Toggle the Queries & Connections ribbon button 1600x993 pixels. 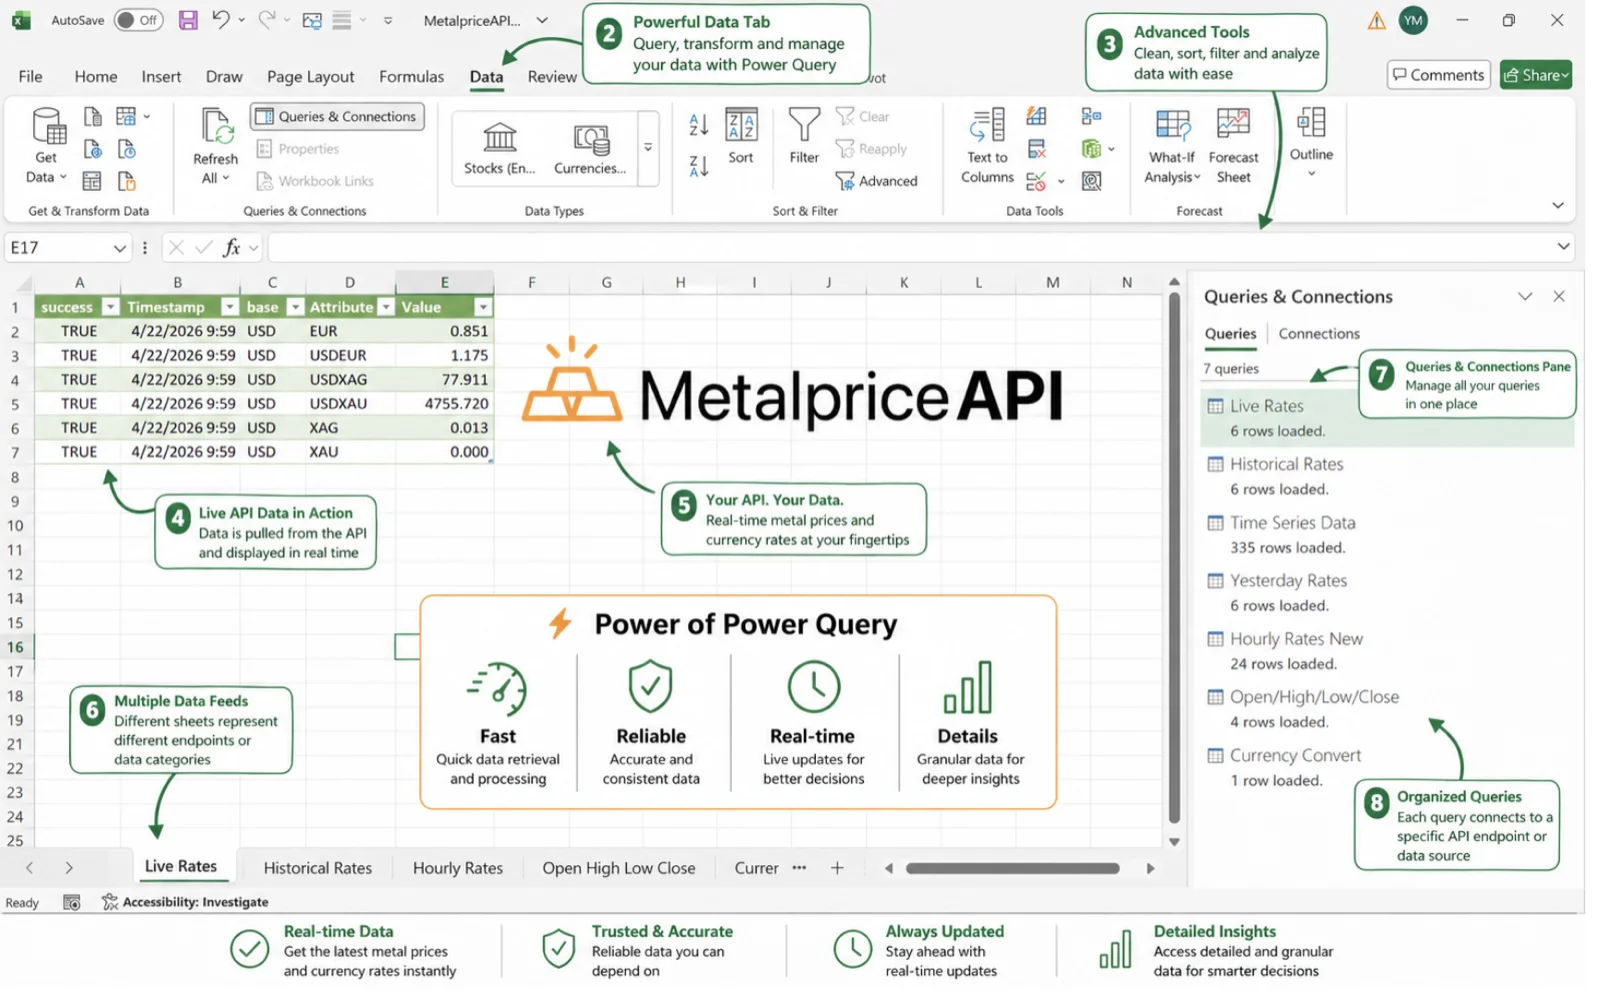[x=337, y=117]
